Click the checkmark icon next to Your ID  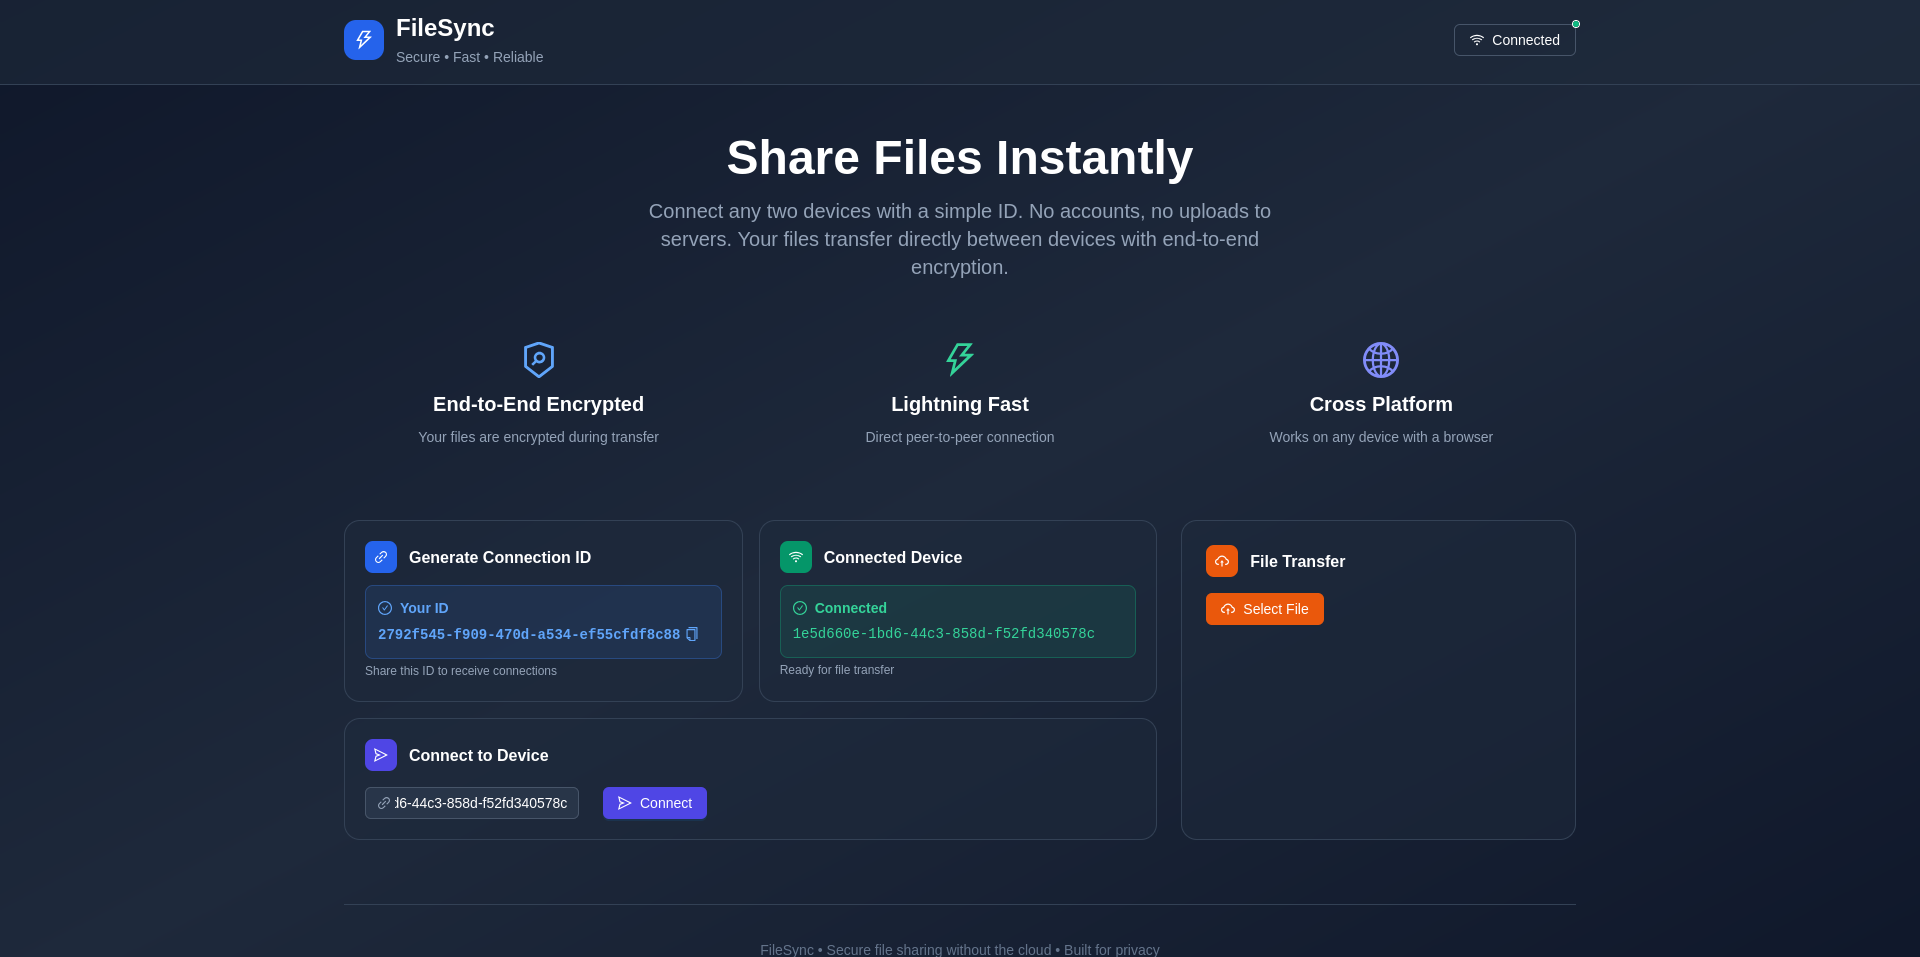coord(385,608)
